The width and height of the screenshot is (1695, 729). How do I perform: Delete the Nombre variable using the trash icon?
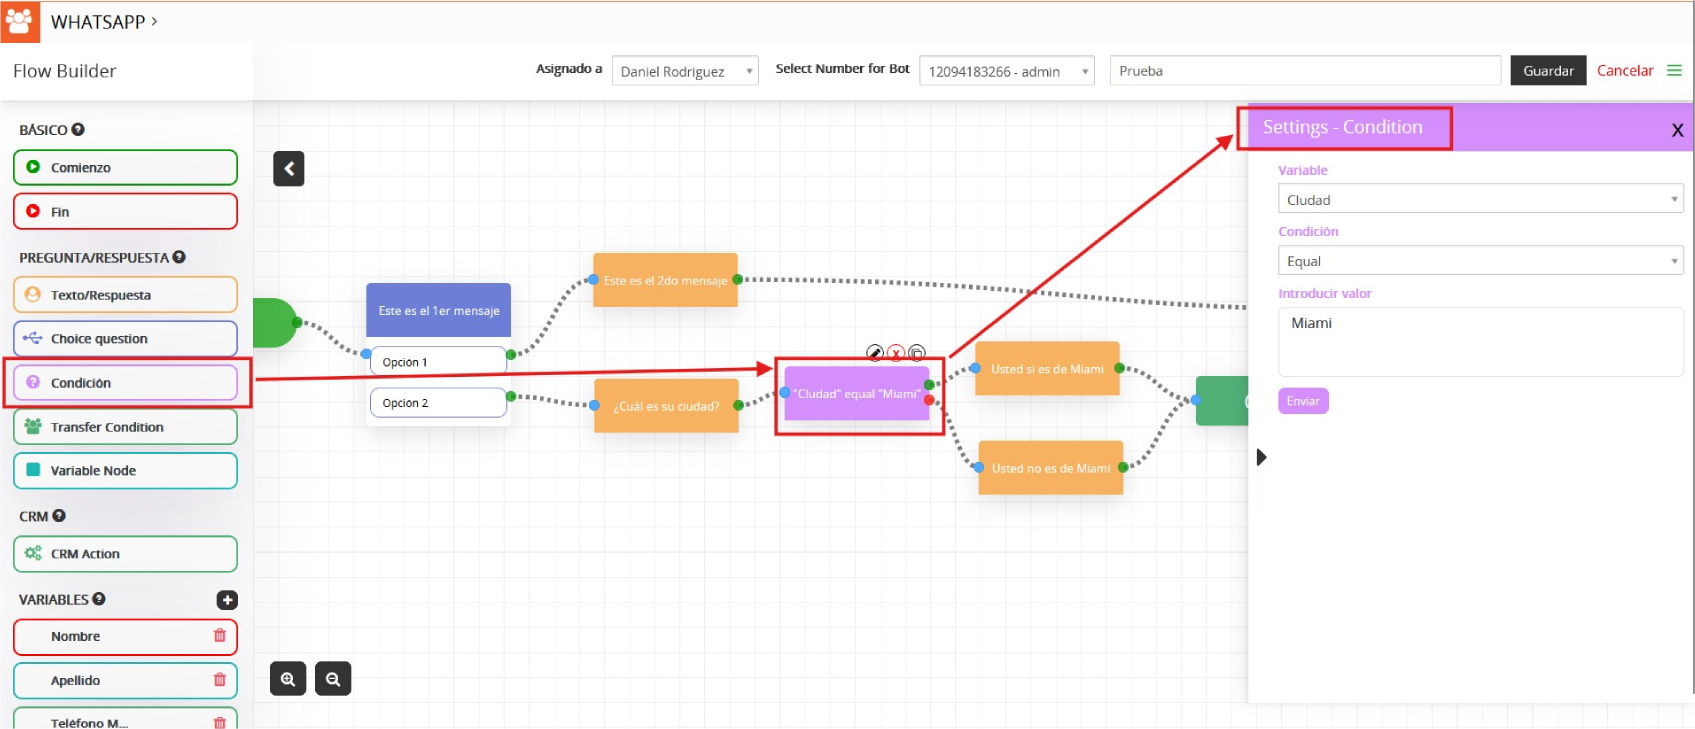click(x=220, y=636)
